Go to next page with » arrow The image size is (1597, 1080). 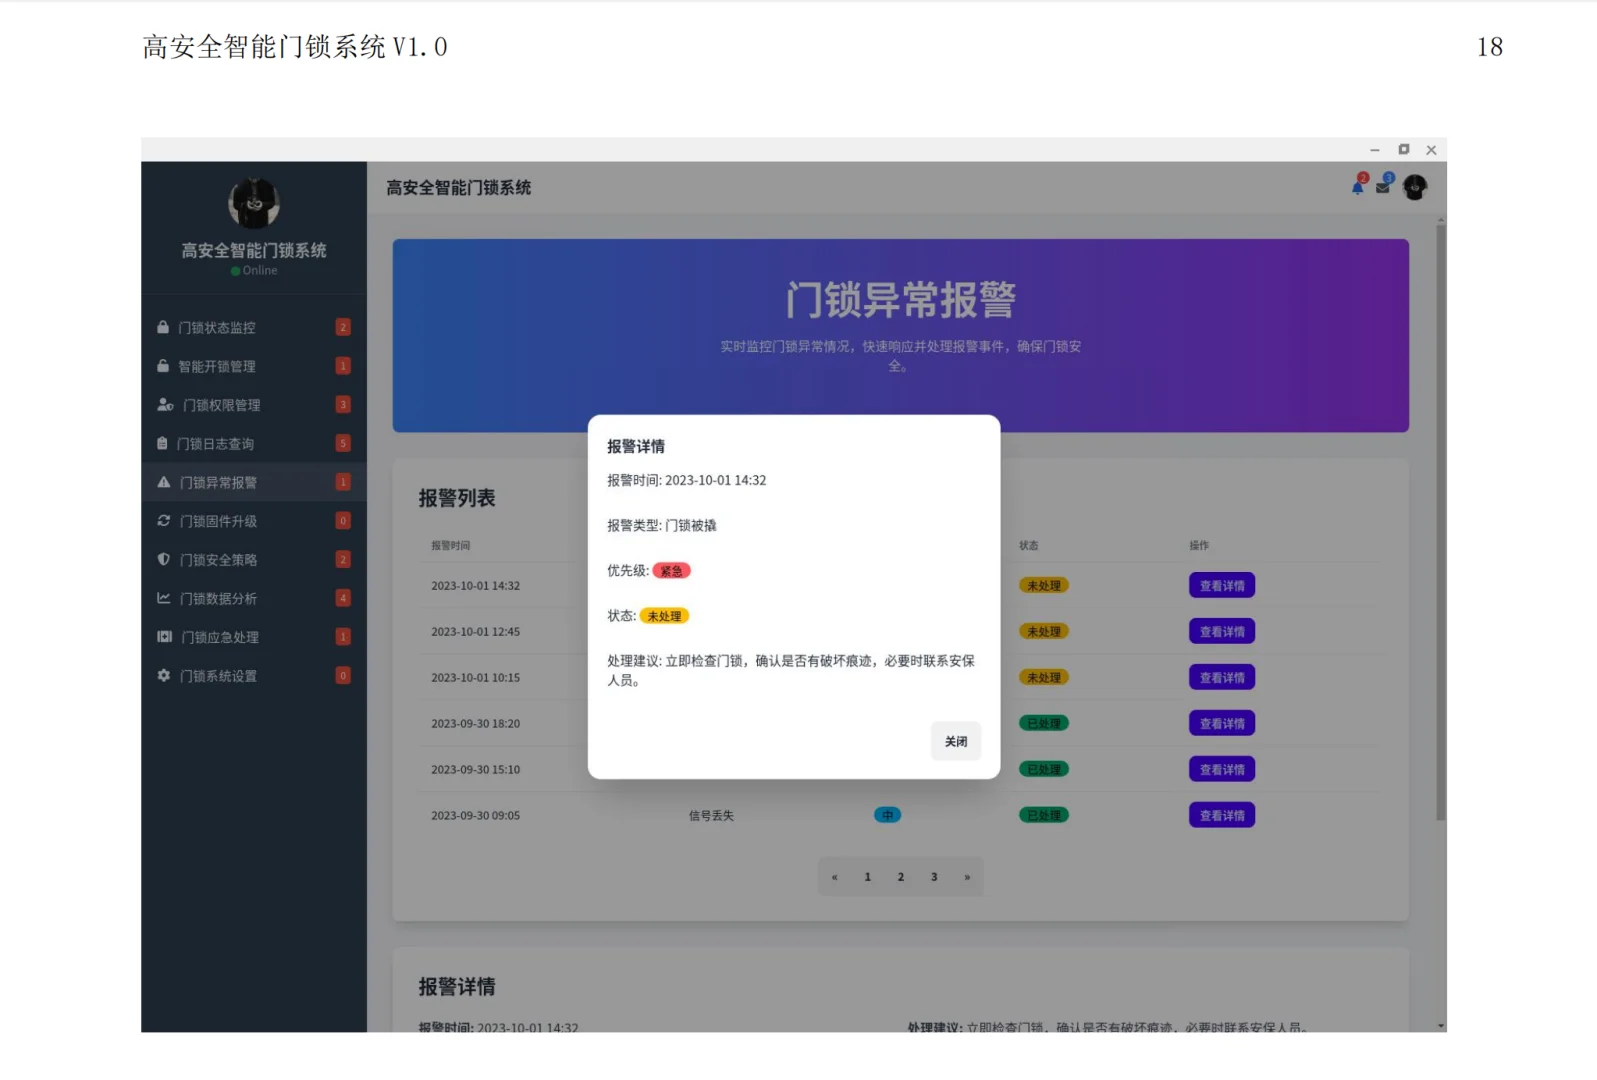967,877
